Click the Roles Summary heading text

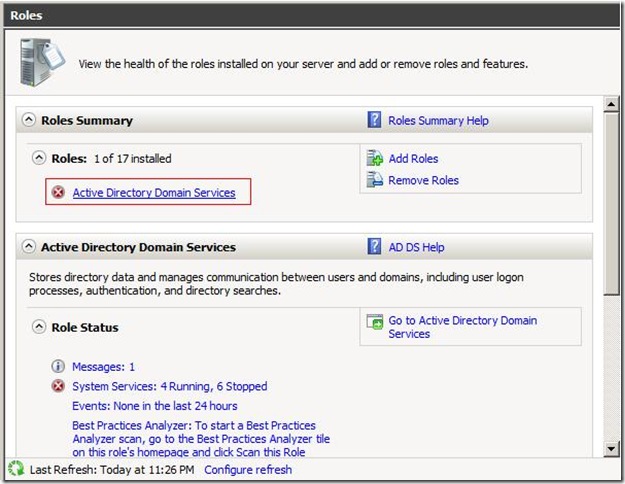pos(87,120)
